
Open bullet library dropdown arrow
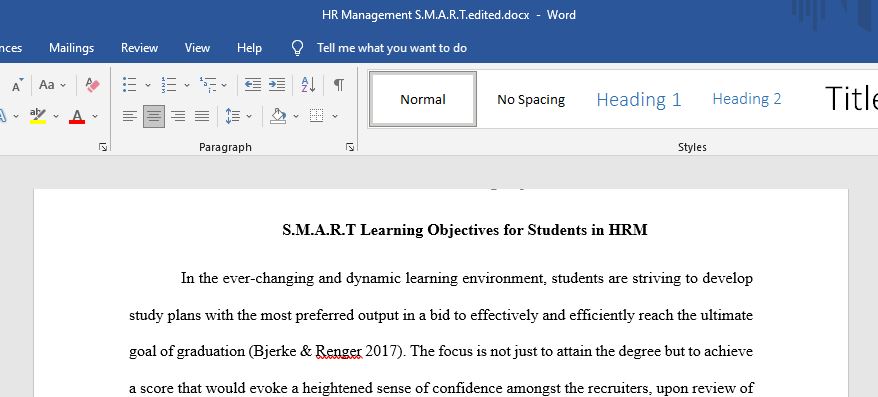click(148, 85)
